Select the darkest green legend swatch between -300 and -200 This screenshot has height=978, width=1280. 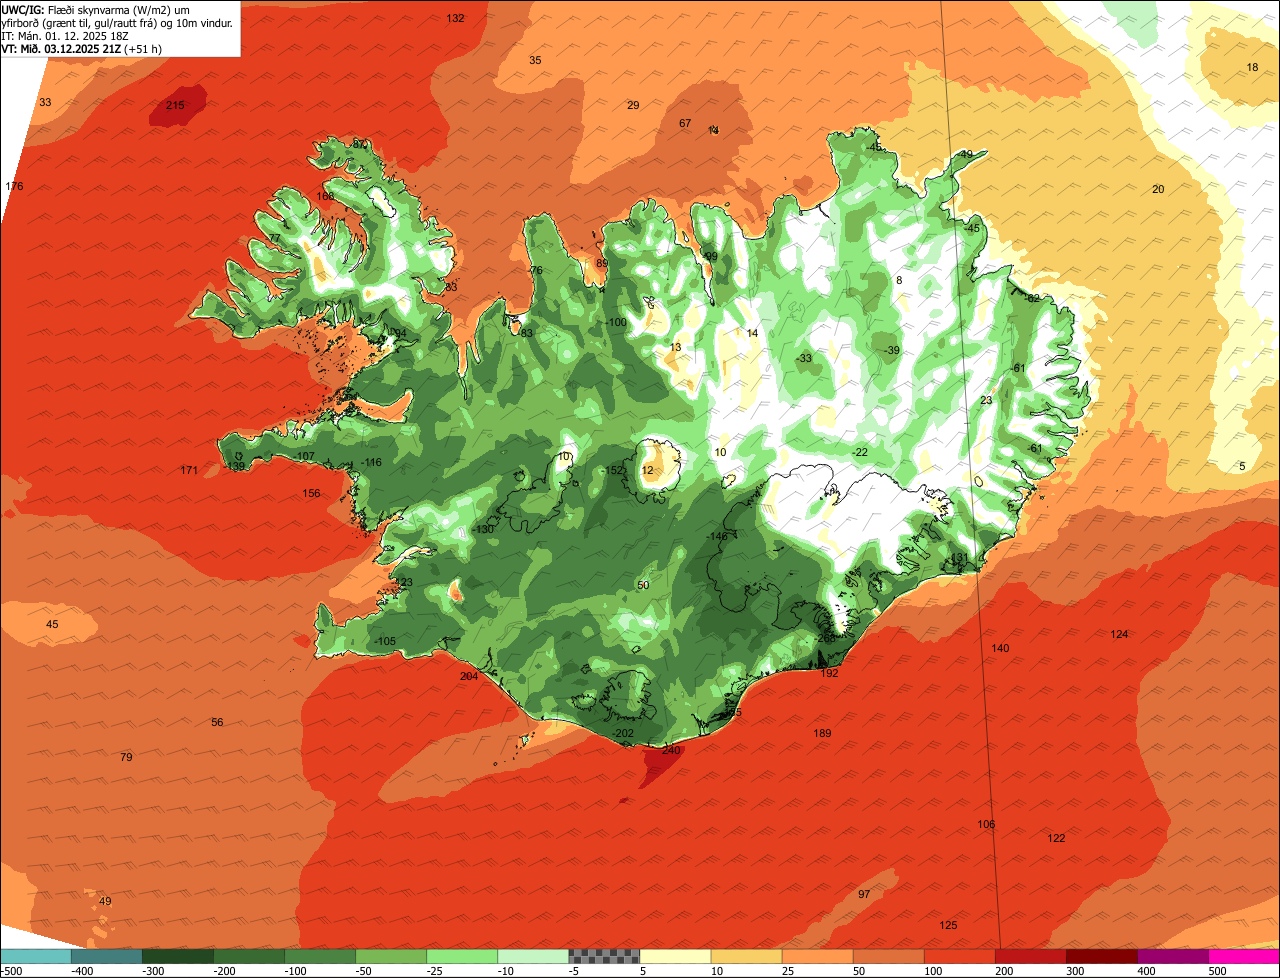178,956
